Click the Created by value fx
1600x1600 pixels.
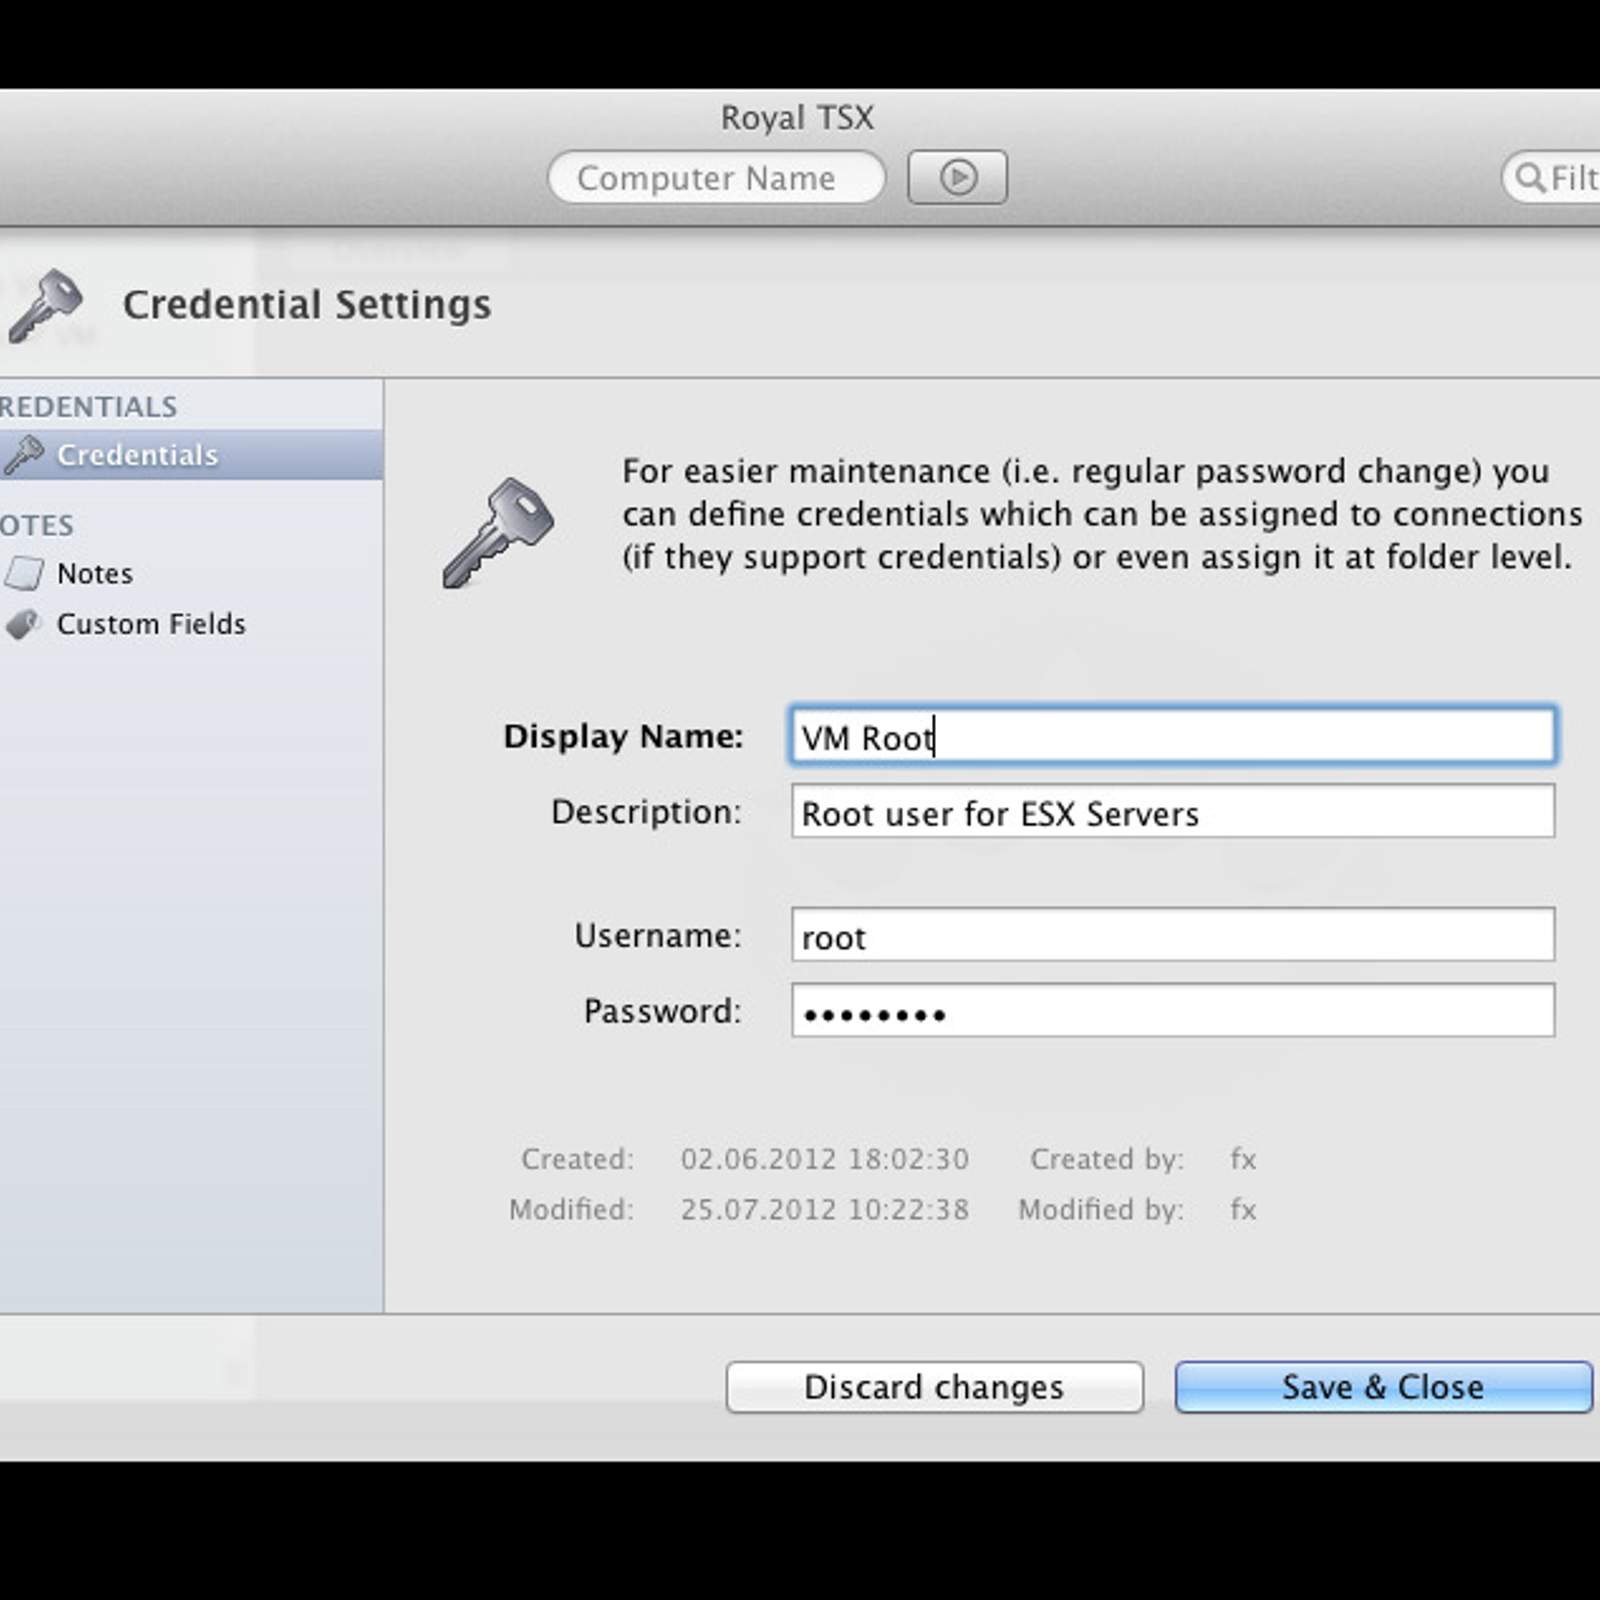[1243, 1159]
